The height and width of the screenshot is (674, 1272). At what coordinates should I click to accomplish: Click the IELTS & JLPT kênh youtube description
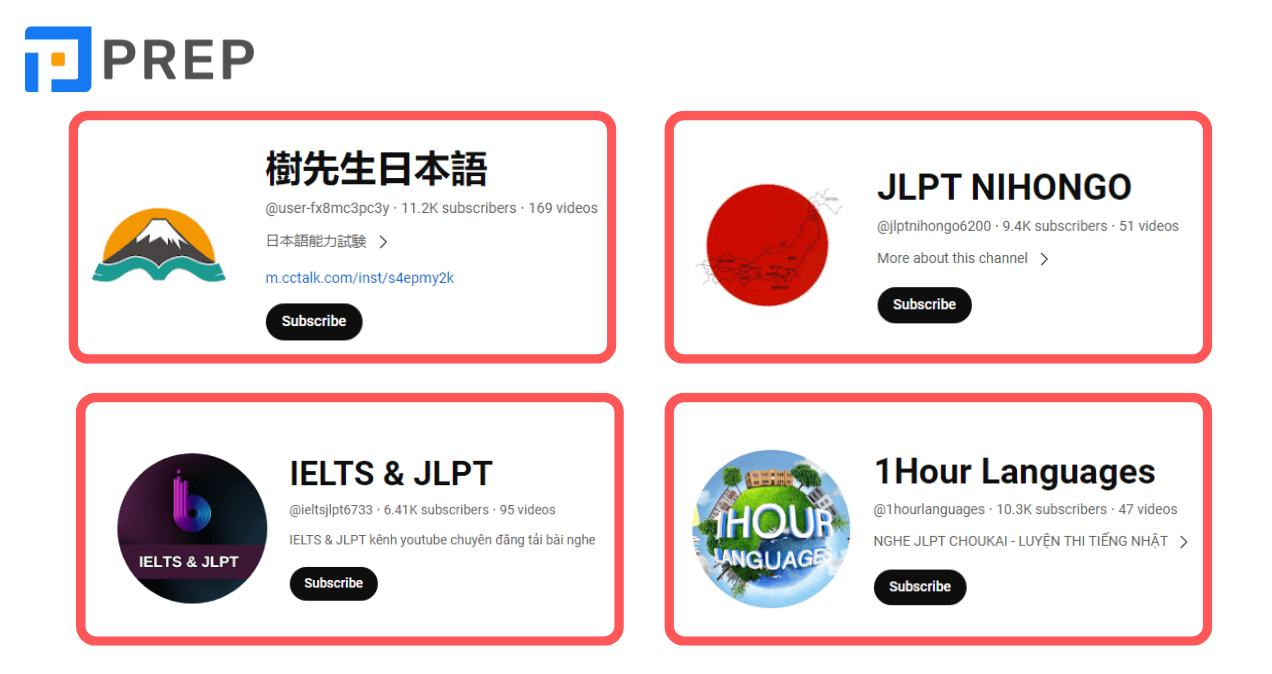pyautogui.click(x=442, y=540)
